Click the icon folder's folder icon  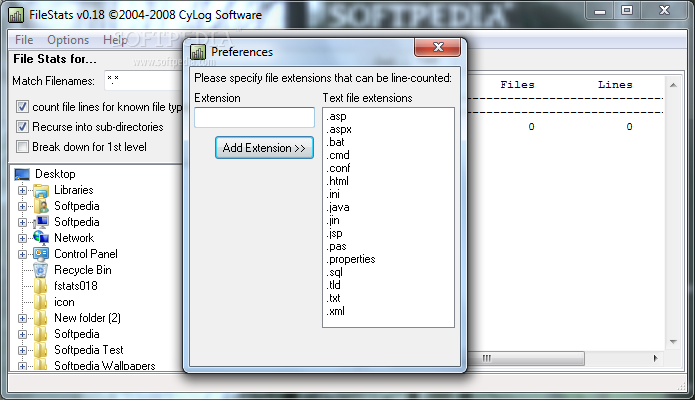(40, 302)
